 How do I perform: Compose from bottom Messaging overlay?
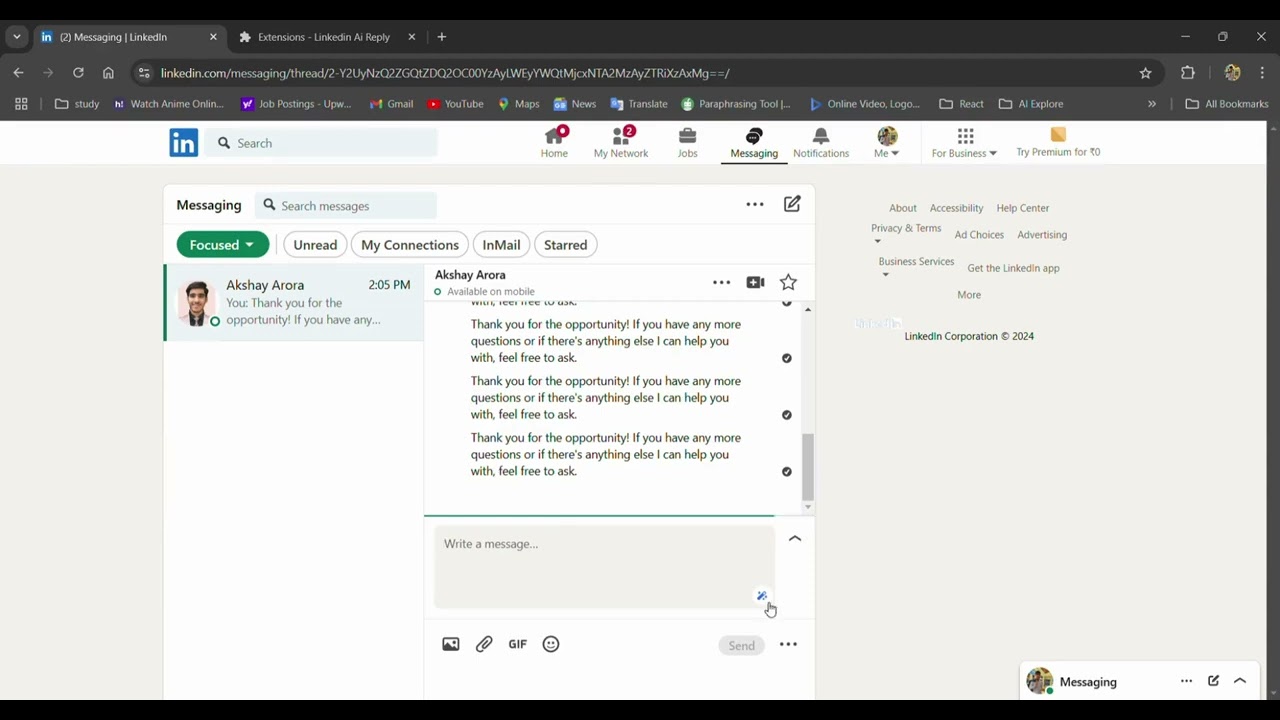pyautogui.click(x=1213, y=681)
